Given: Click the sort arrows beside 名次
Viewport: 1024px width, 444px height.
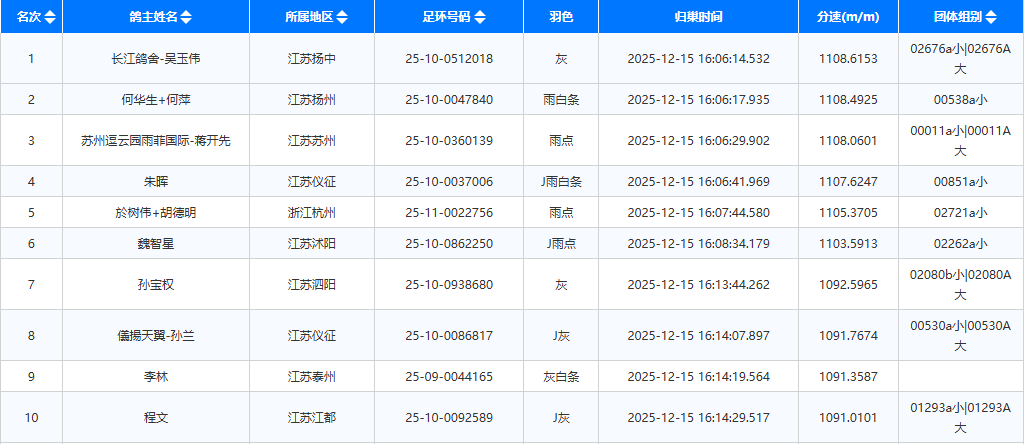Looking at the screenshot, I should (x=50, y=17).
